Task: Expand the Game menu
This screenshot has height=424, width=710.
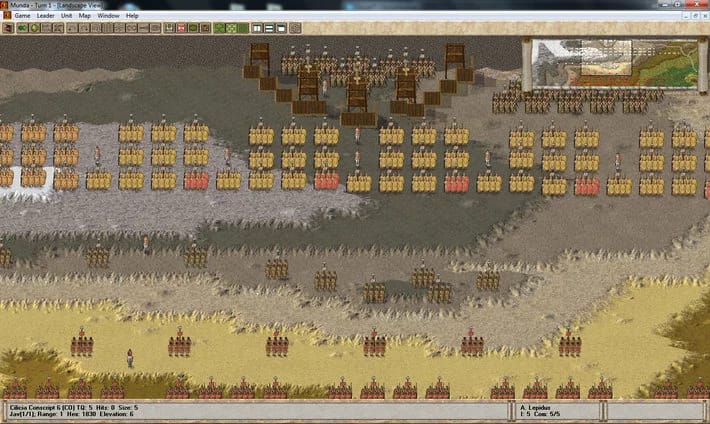Action: [22, 16]
